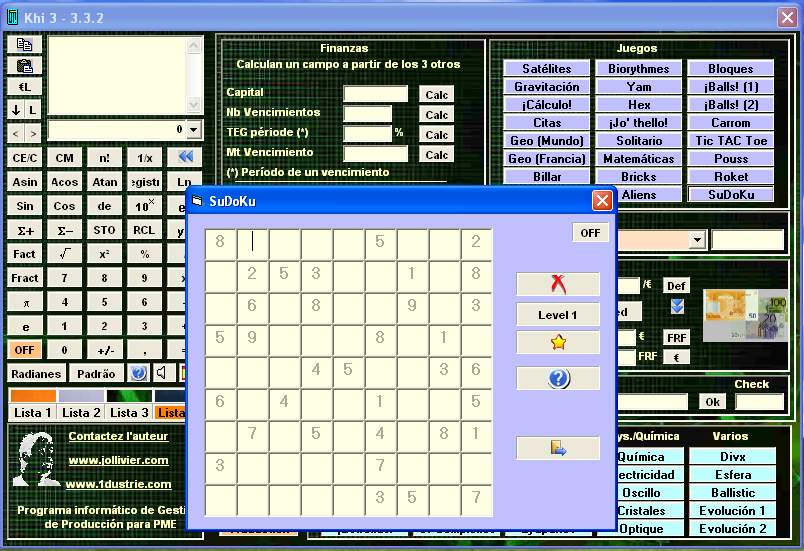
Task: Open the Tic TAC Toe game
Action: (731, 140)
